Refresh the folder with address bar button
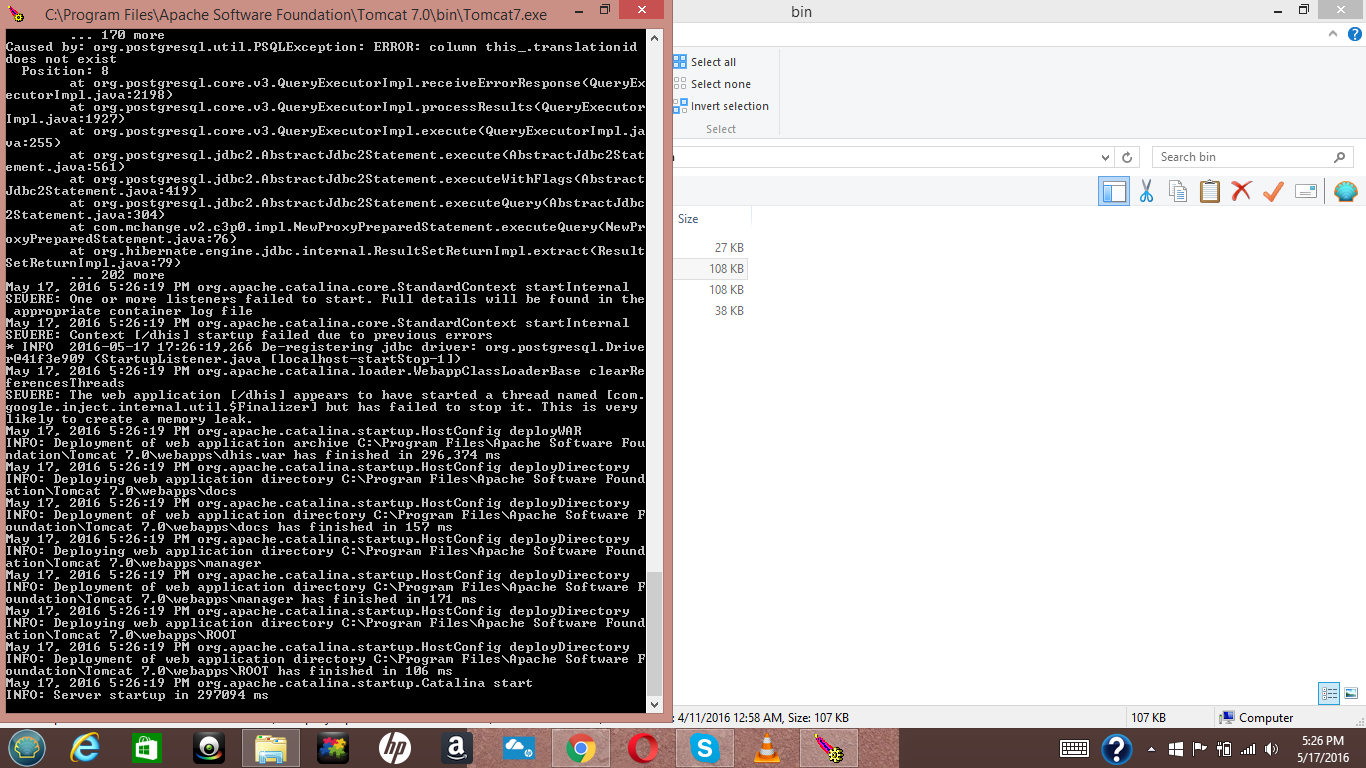 point(1127,157)
